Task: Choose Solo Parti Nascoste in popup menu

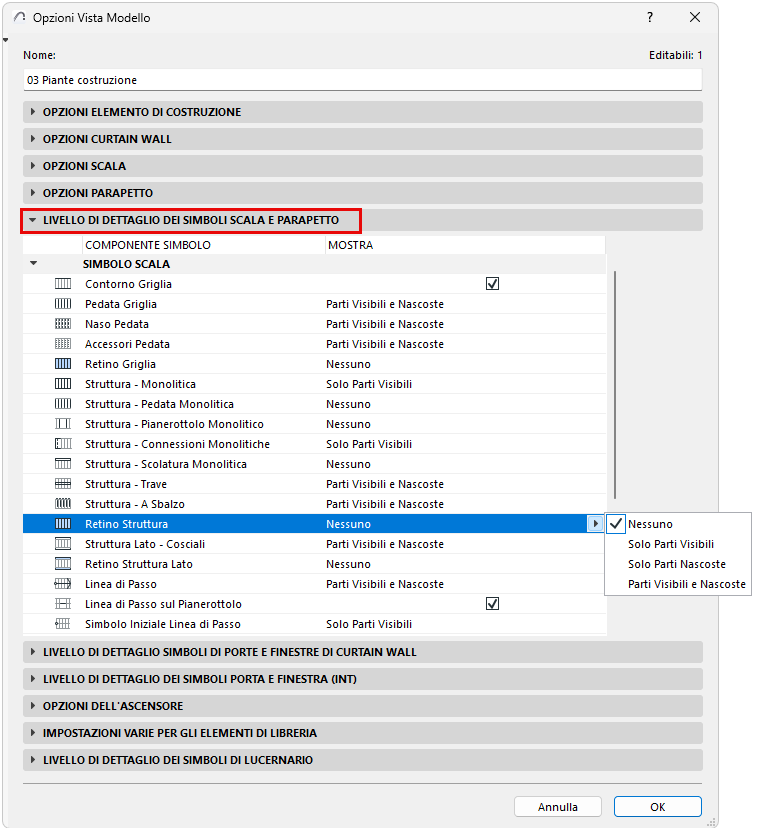Action: coord(678,564)
